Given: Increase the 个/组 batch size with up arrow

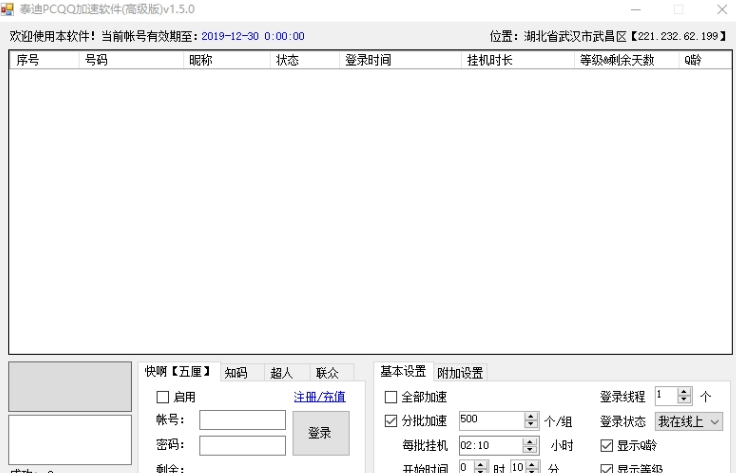Looking at the screenshot, I should pos(531,417).
